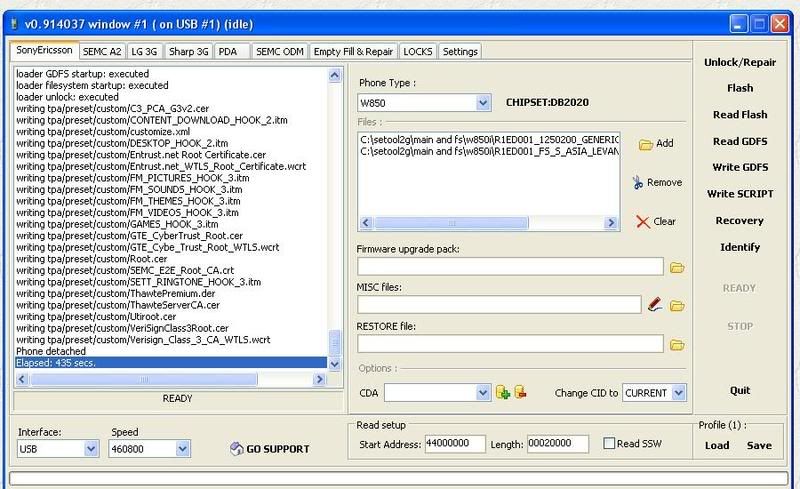Click the log vertical scrollbar thumb
This screenshot has height=489, width=800.
[335, 343]
